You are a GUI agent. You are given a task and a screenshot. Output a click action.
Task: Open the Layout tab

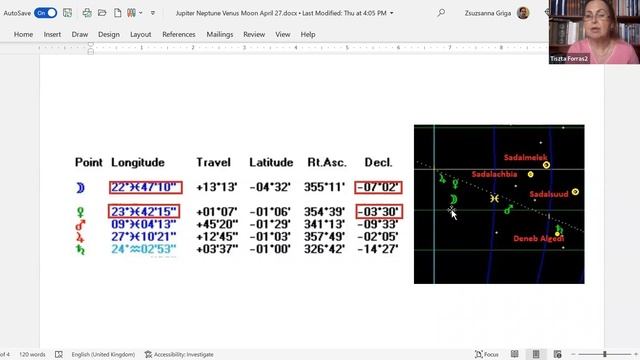(140, 35)
